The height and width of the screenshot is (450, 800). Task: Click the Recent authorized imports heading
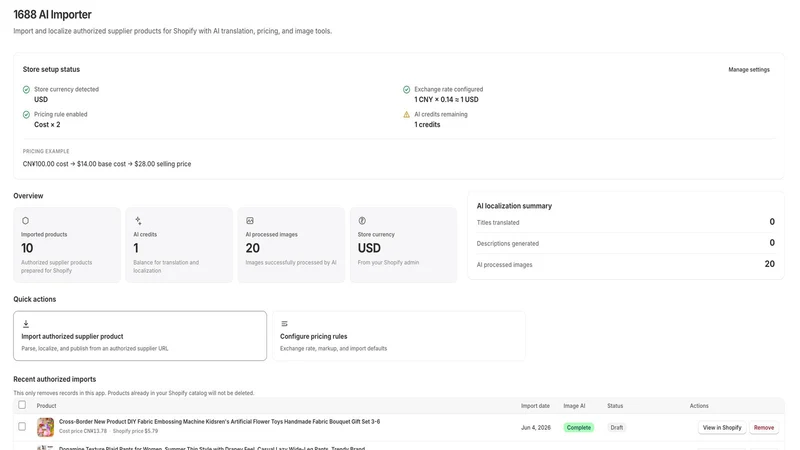pos(55,379)
